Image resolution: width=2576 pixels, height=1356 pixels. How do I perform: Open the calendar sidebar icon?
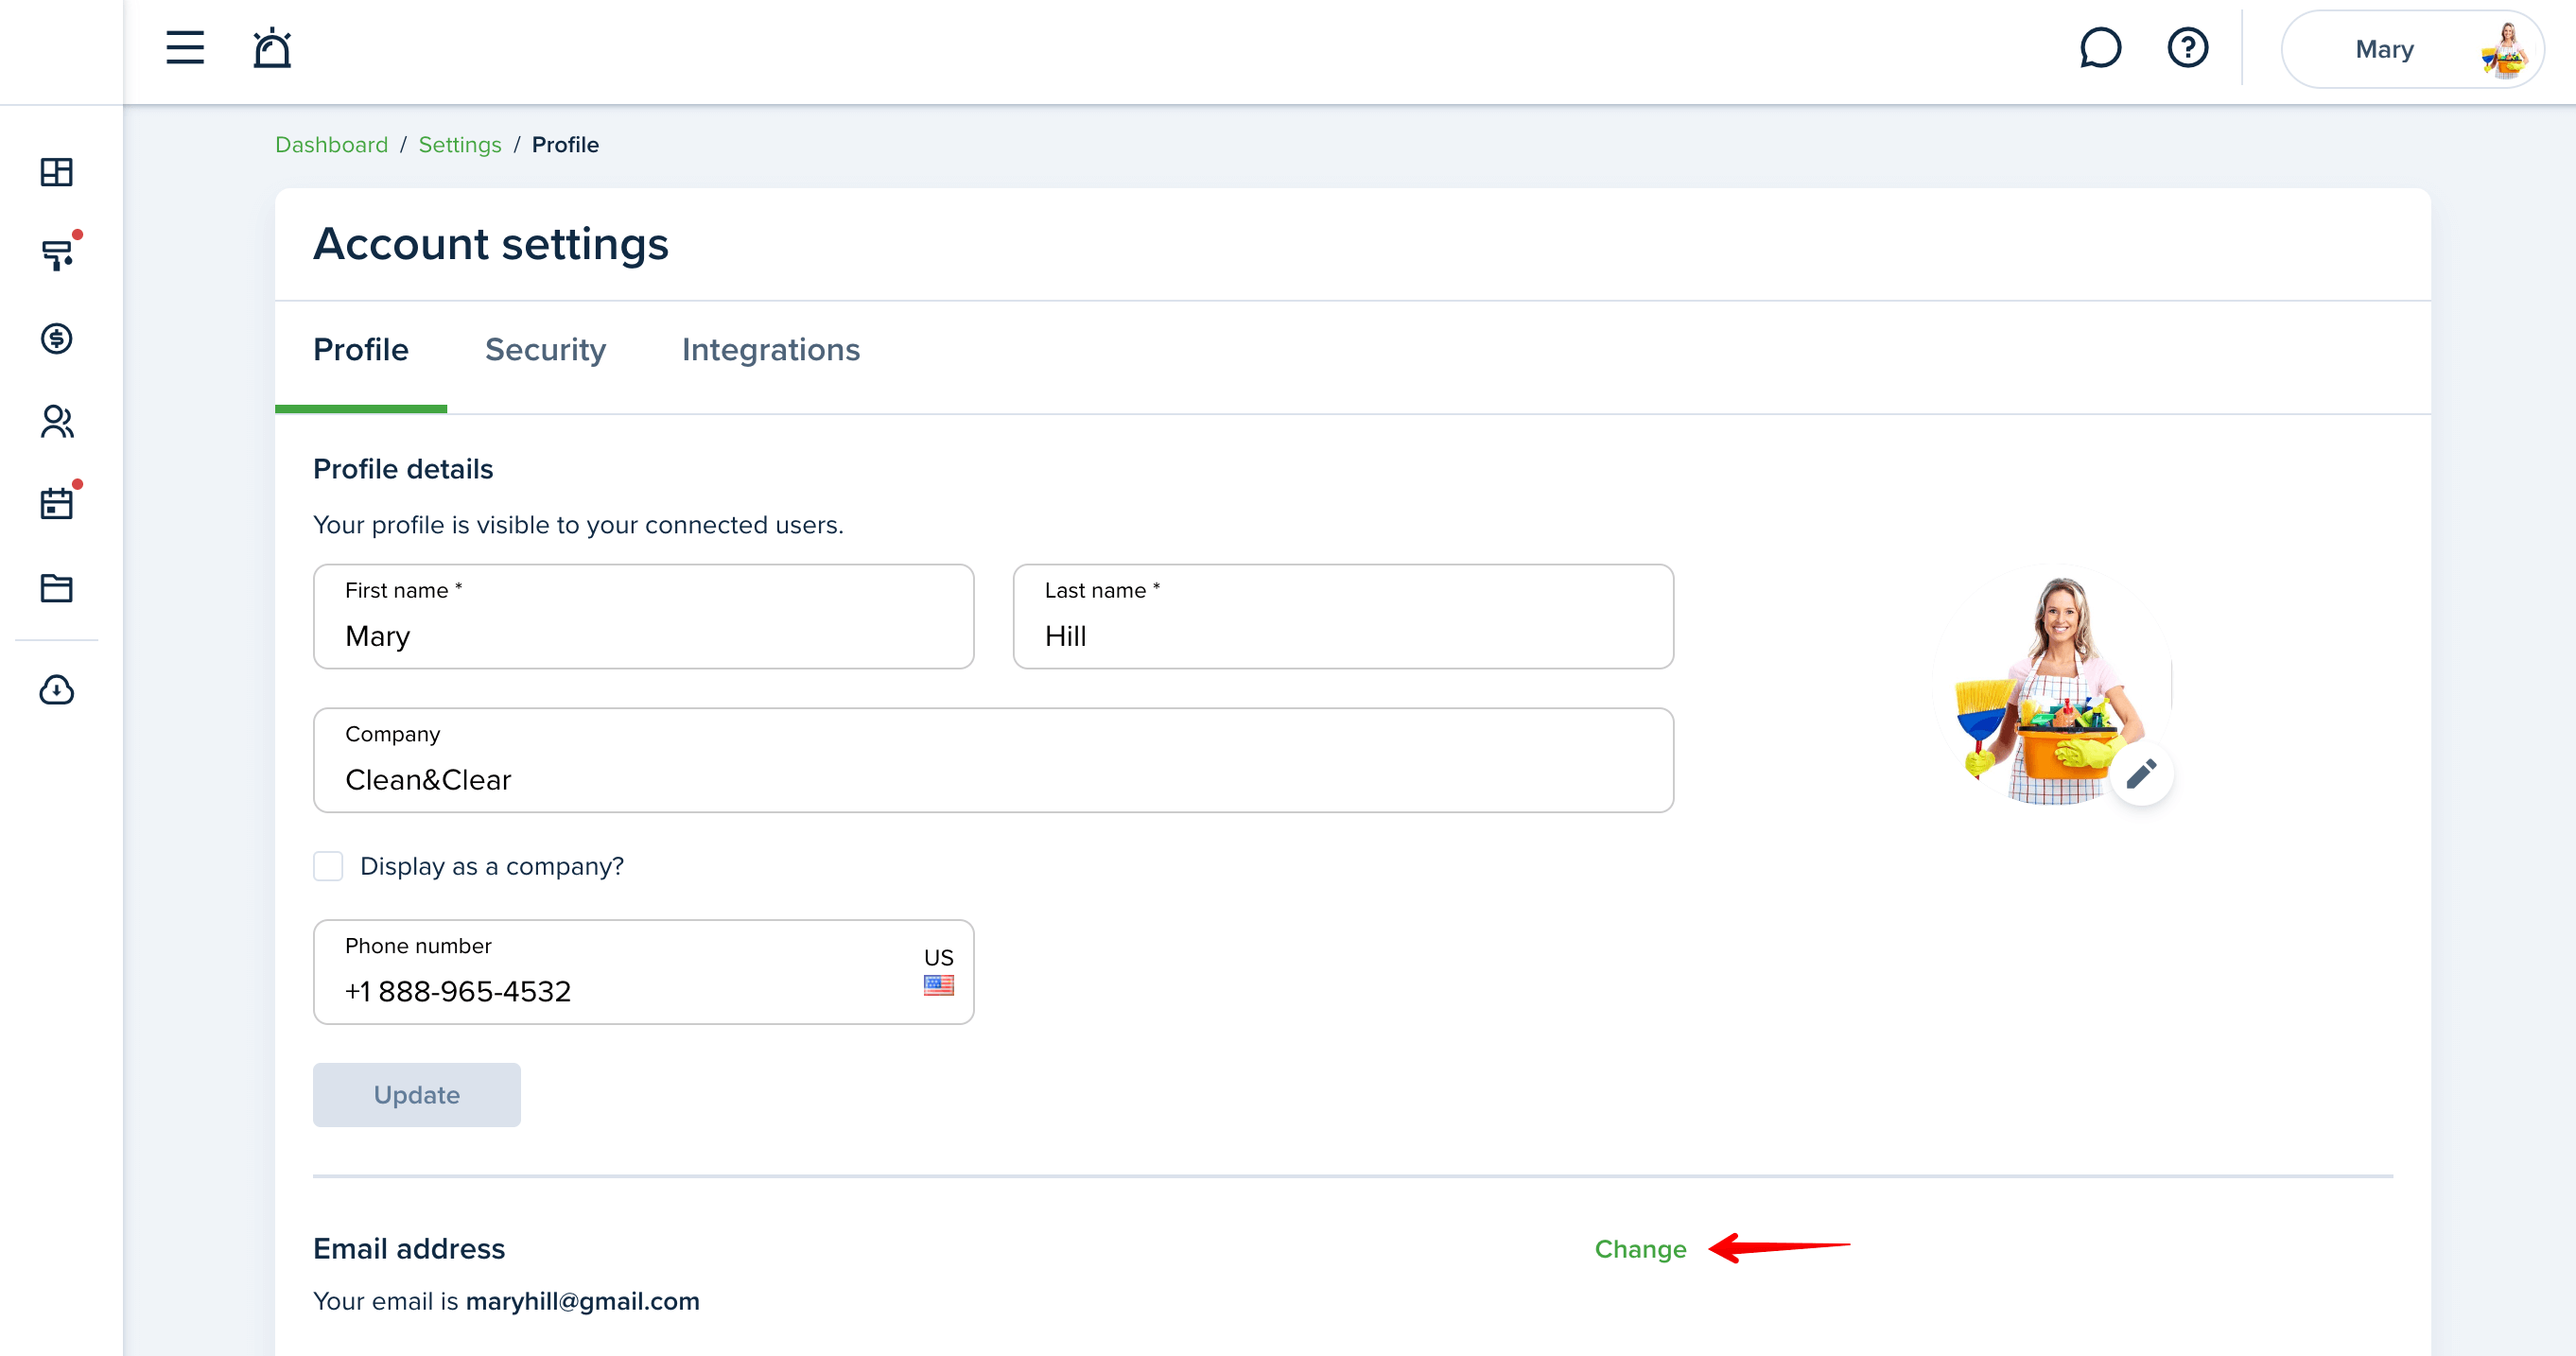point(57,504)
